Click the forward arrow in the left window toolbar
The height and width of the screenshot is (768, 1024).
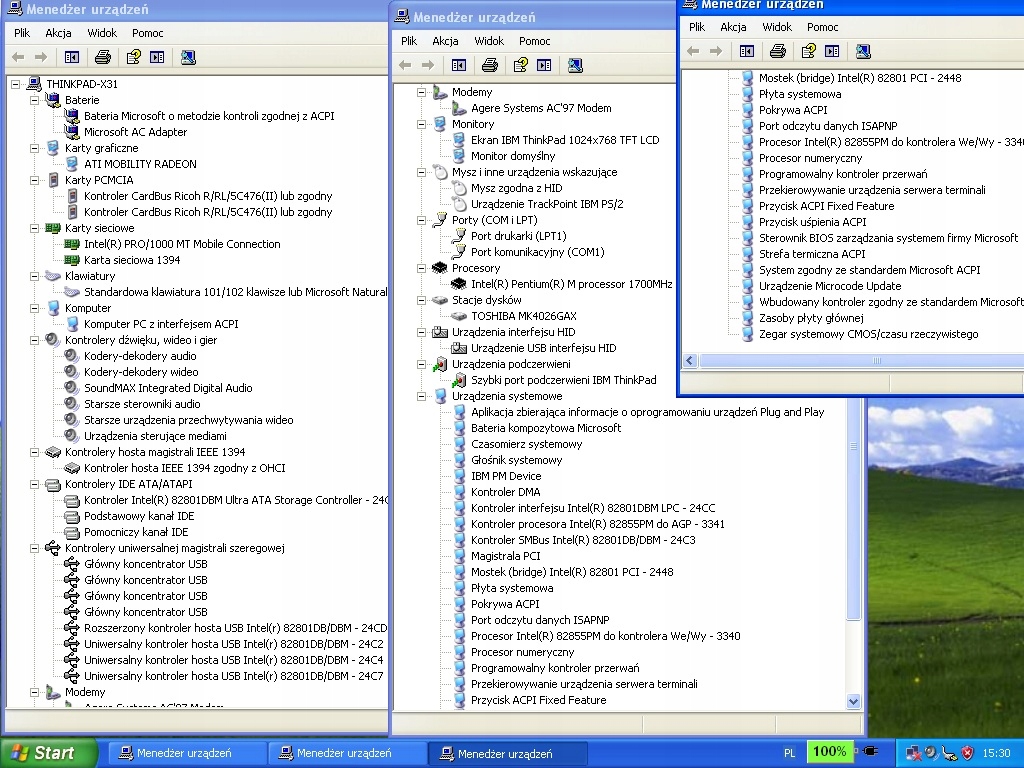point(41,57)
